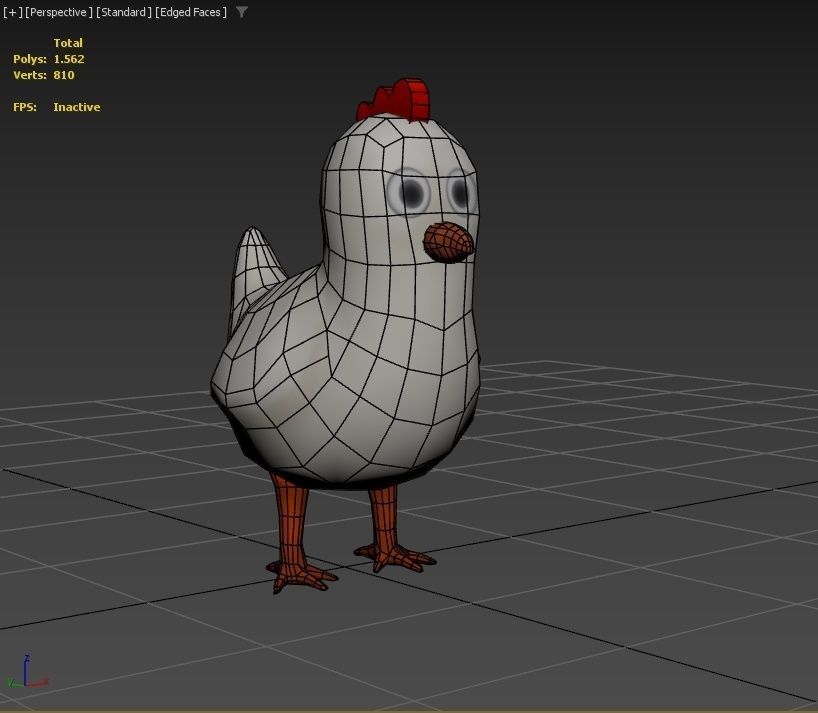Click the FPS: label
818x713 pixels.
(x=25, y=107)
